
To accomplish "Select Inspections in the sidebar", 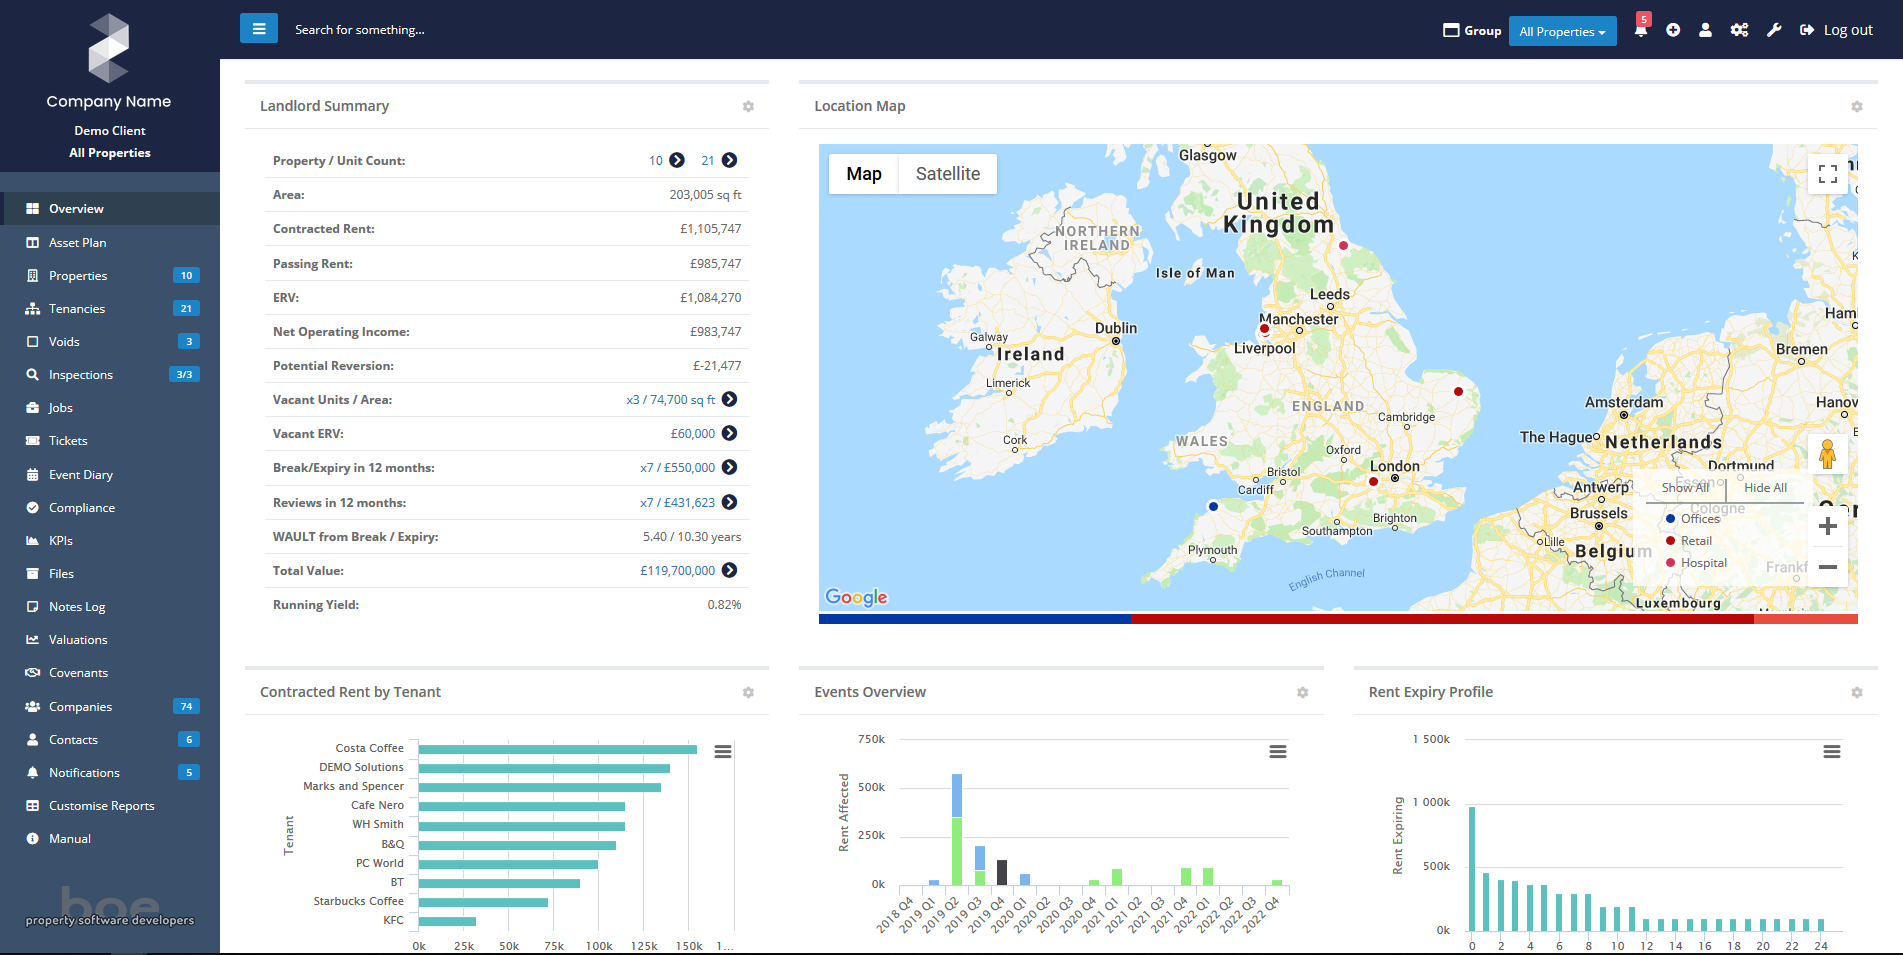I will coord(80,374).
